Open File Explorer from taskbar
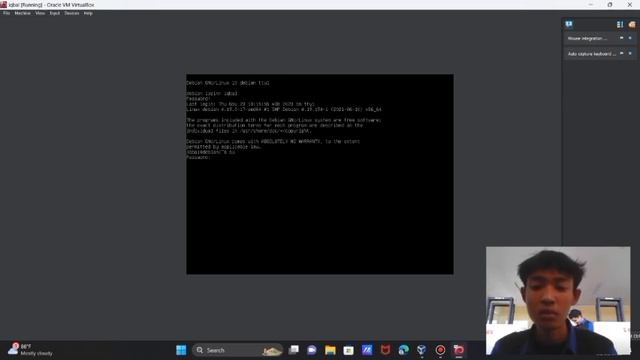640x360 pixels. [x=330, y=350]
